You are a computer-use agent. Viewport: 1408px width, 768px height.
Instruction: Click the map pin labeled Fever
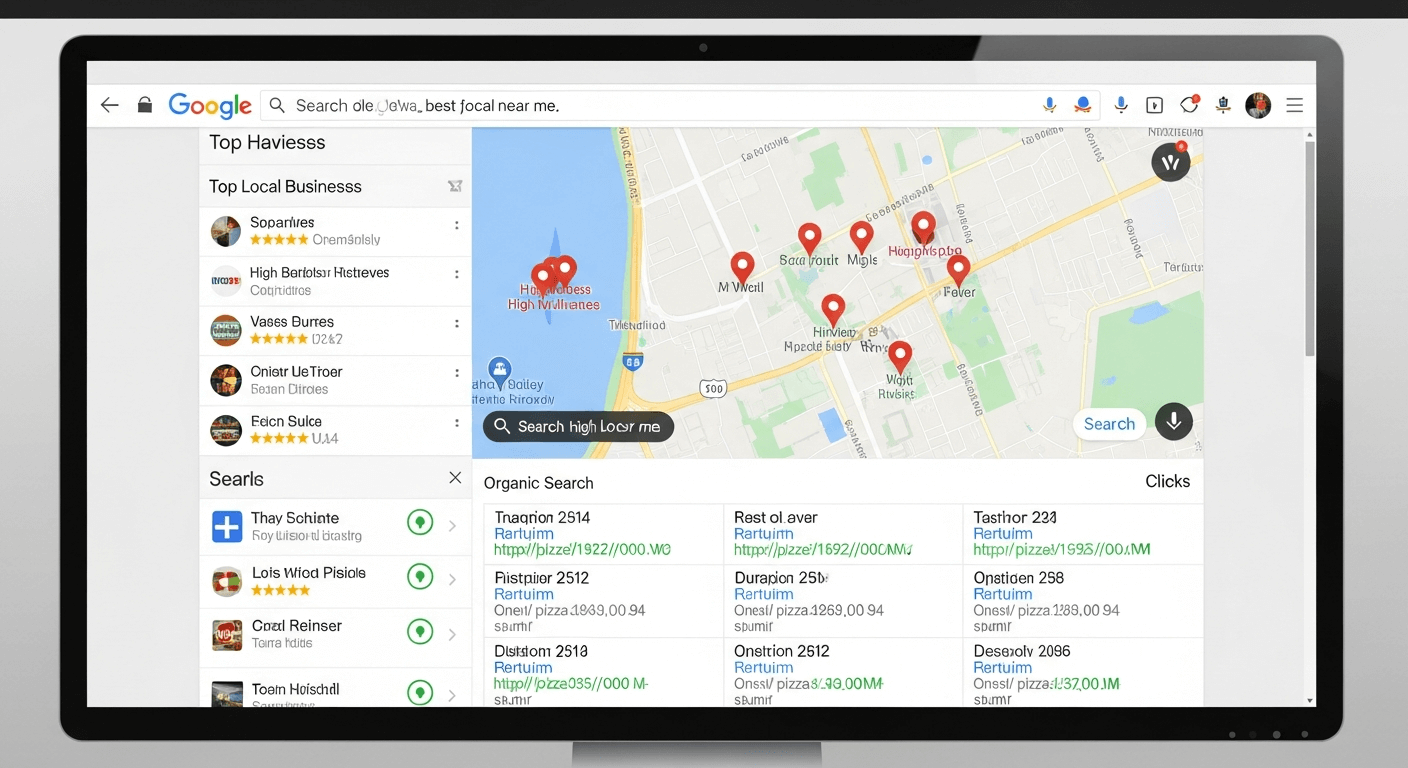[958, 269]
